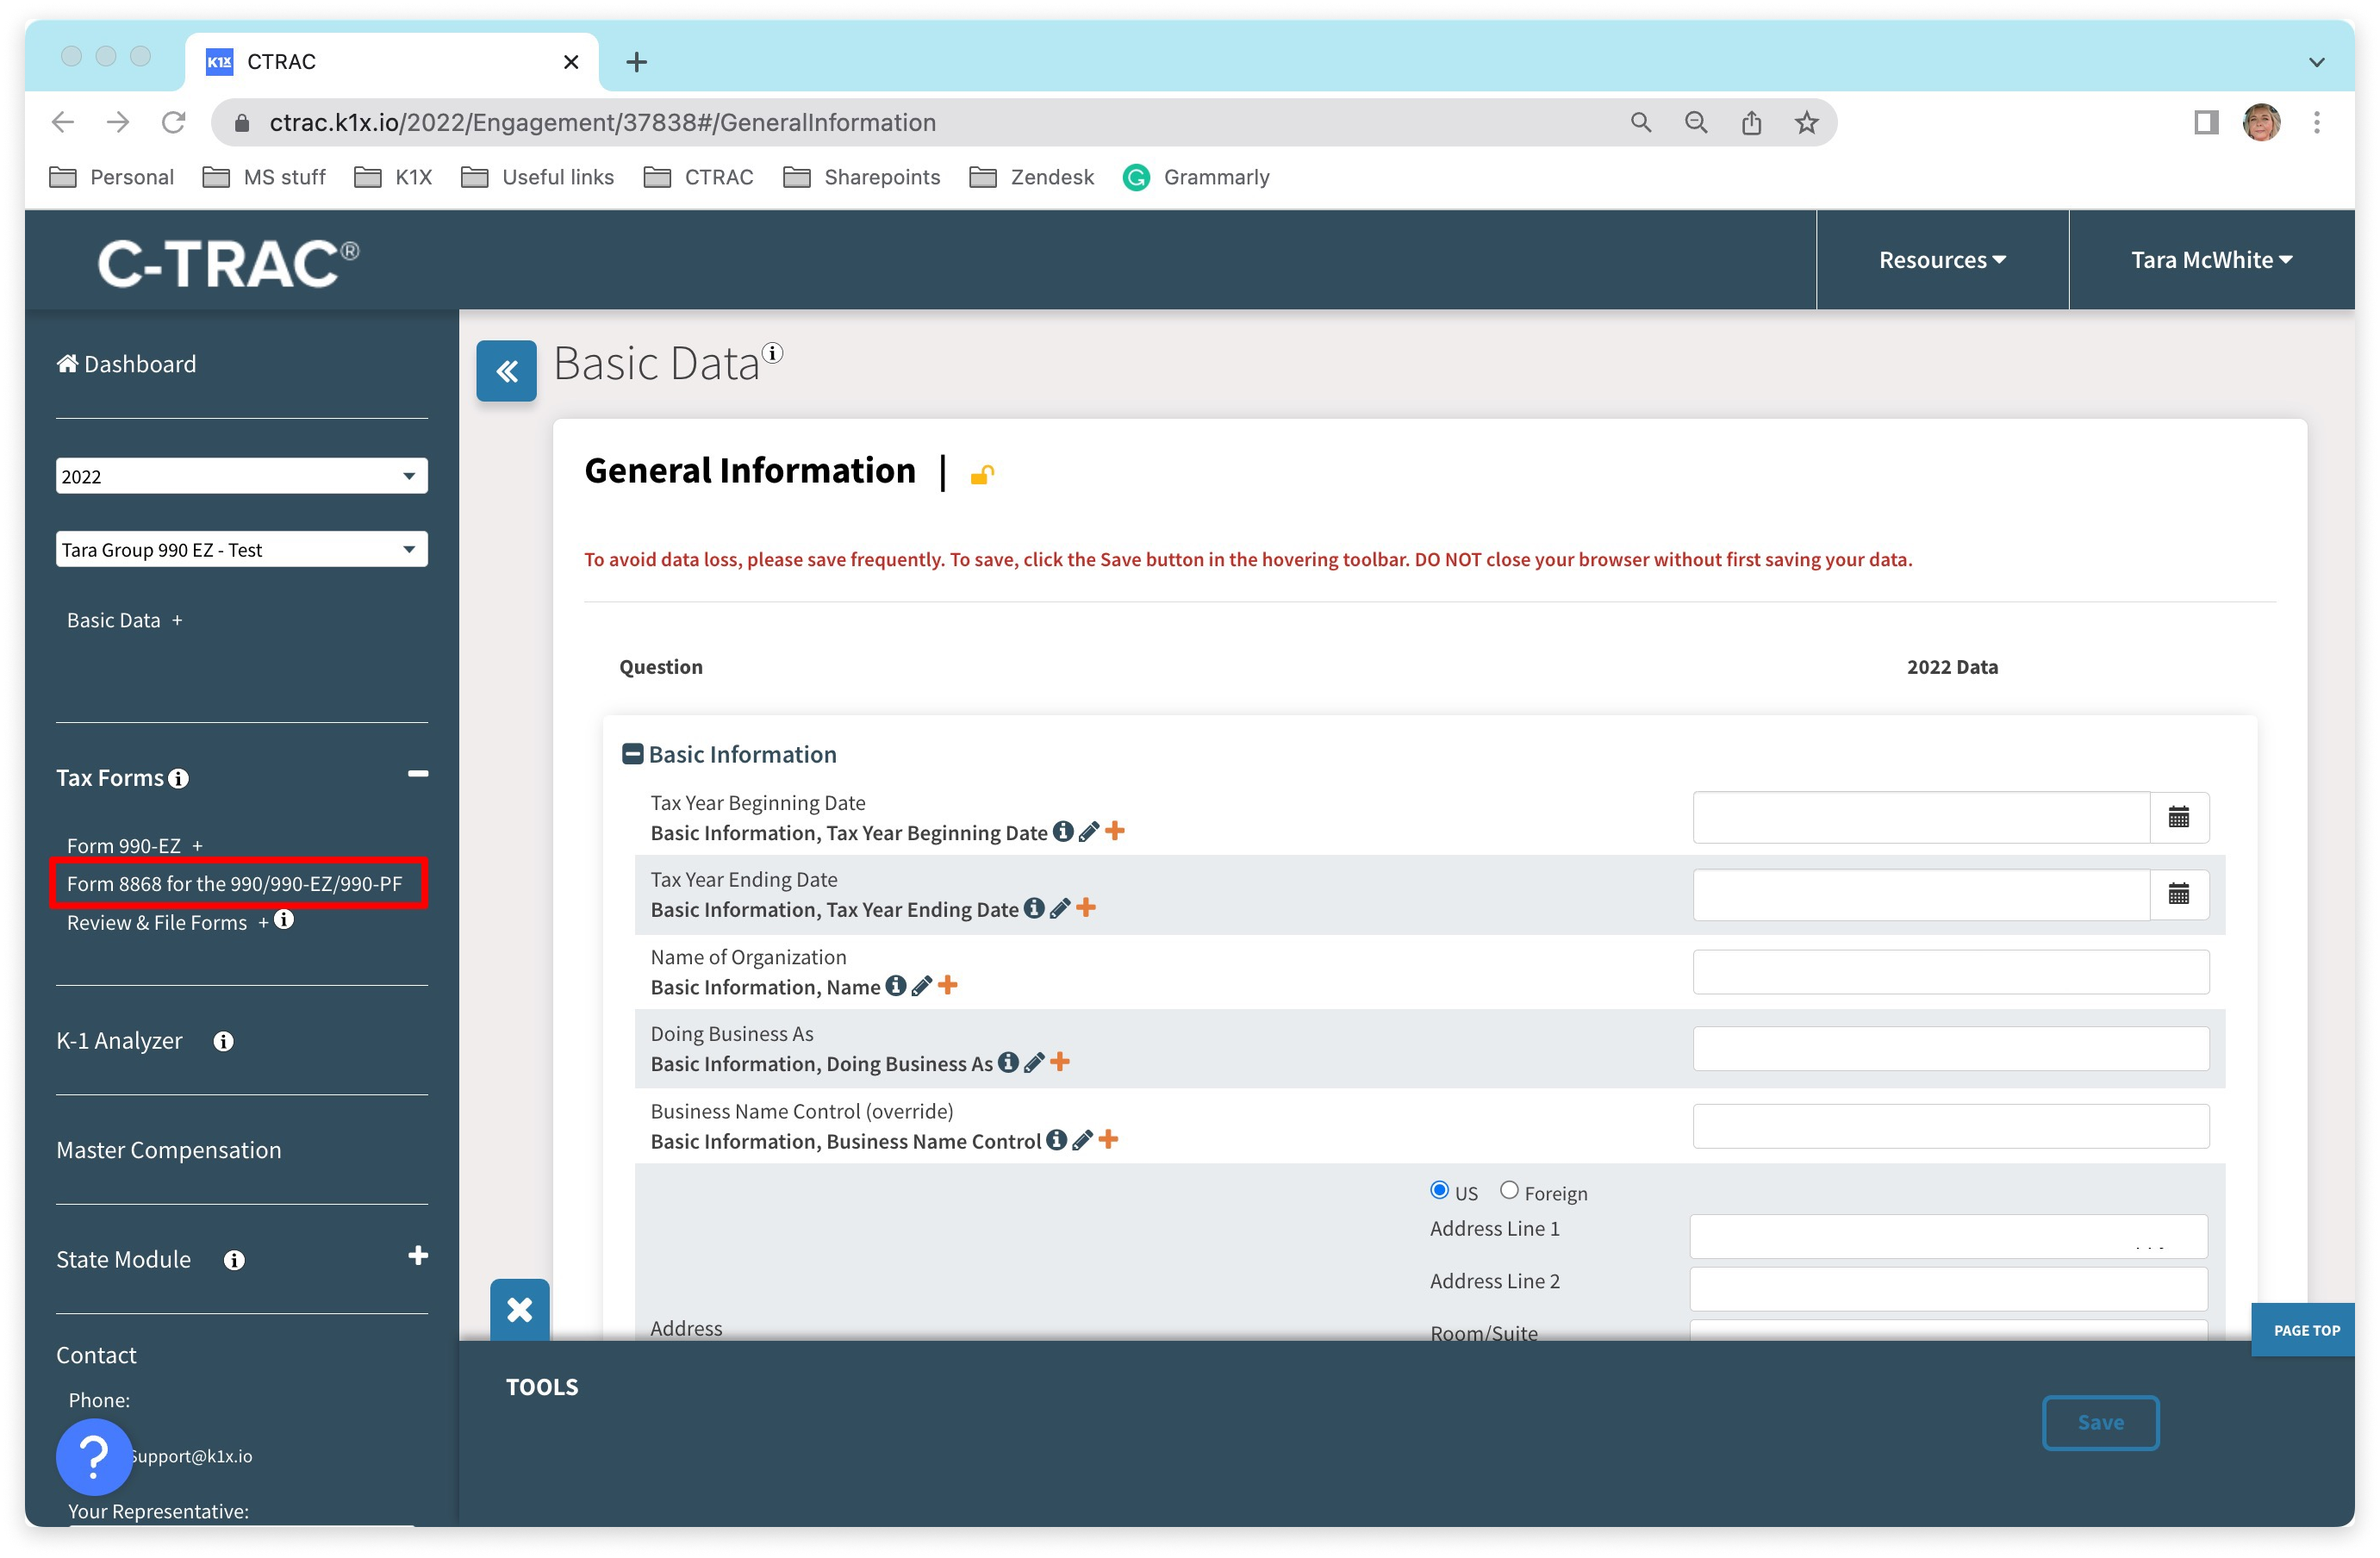This screenshot has height=1558, width=2380.
Task: Click pencil edit icon for Name of Organization
Action: click(x=921, y=986)
